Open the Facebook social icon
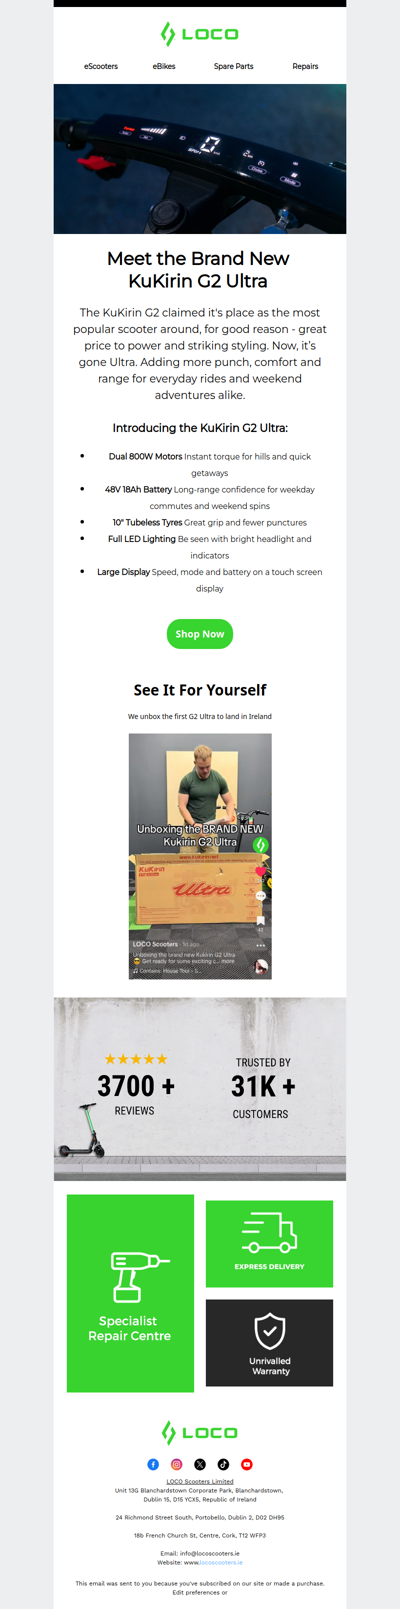Screen dimensions: 400x1609 pos(153,1464)
